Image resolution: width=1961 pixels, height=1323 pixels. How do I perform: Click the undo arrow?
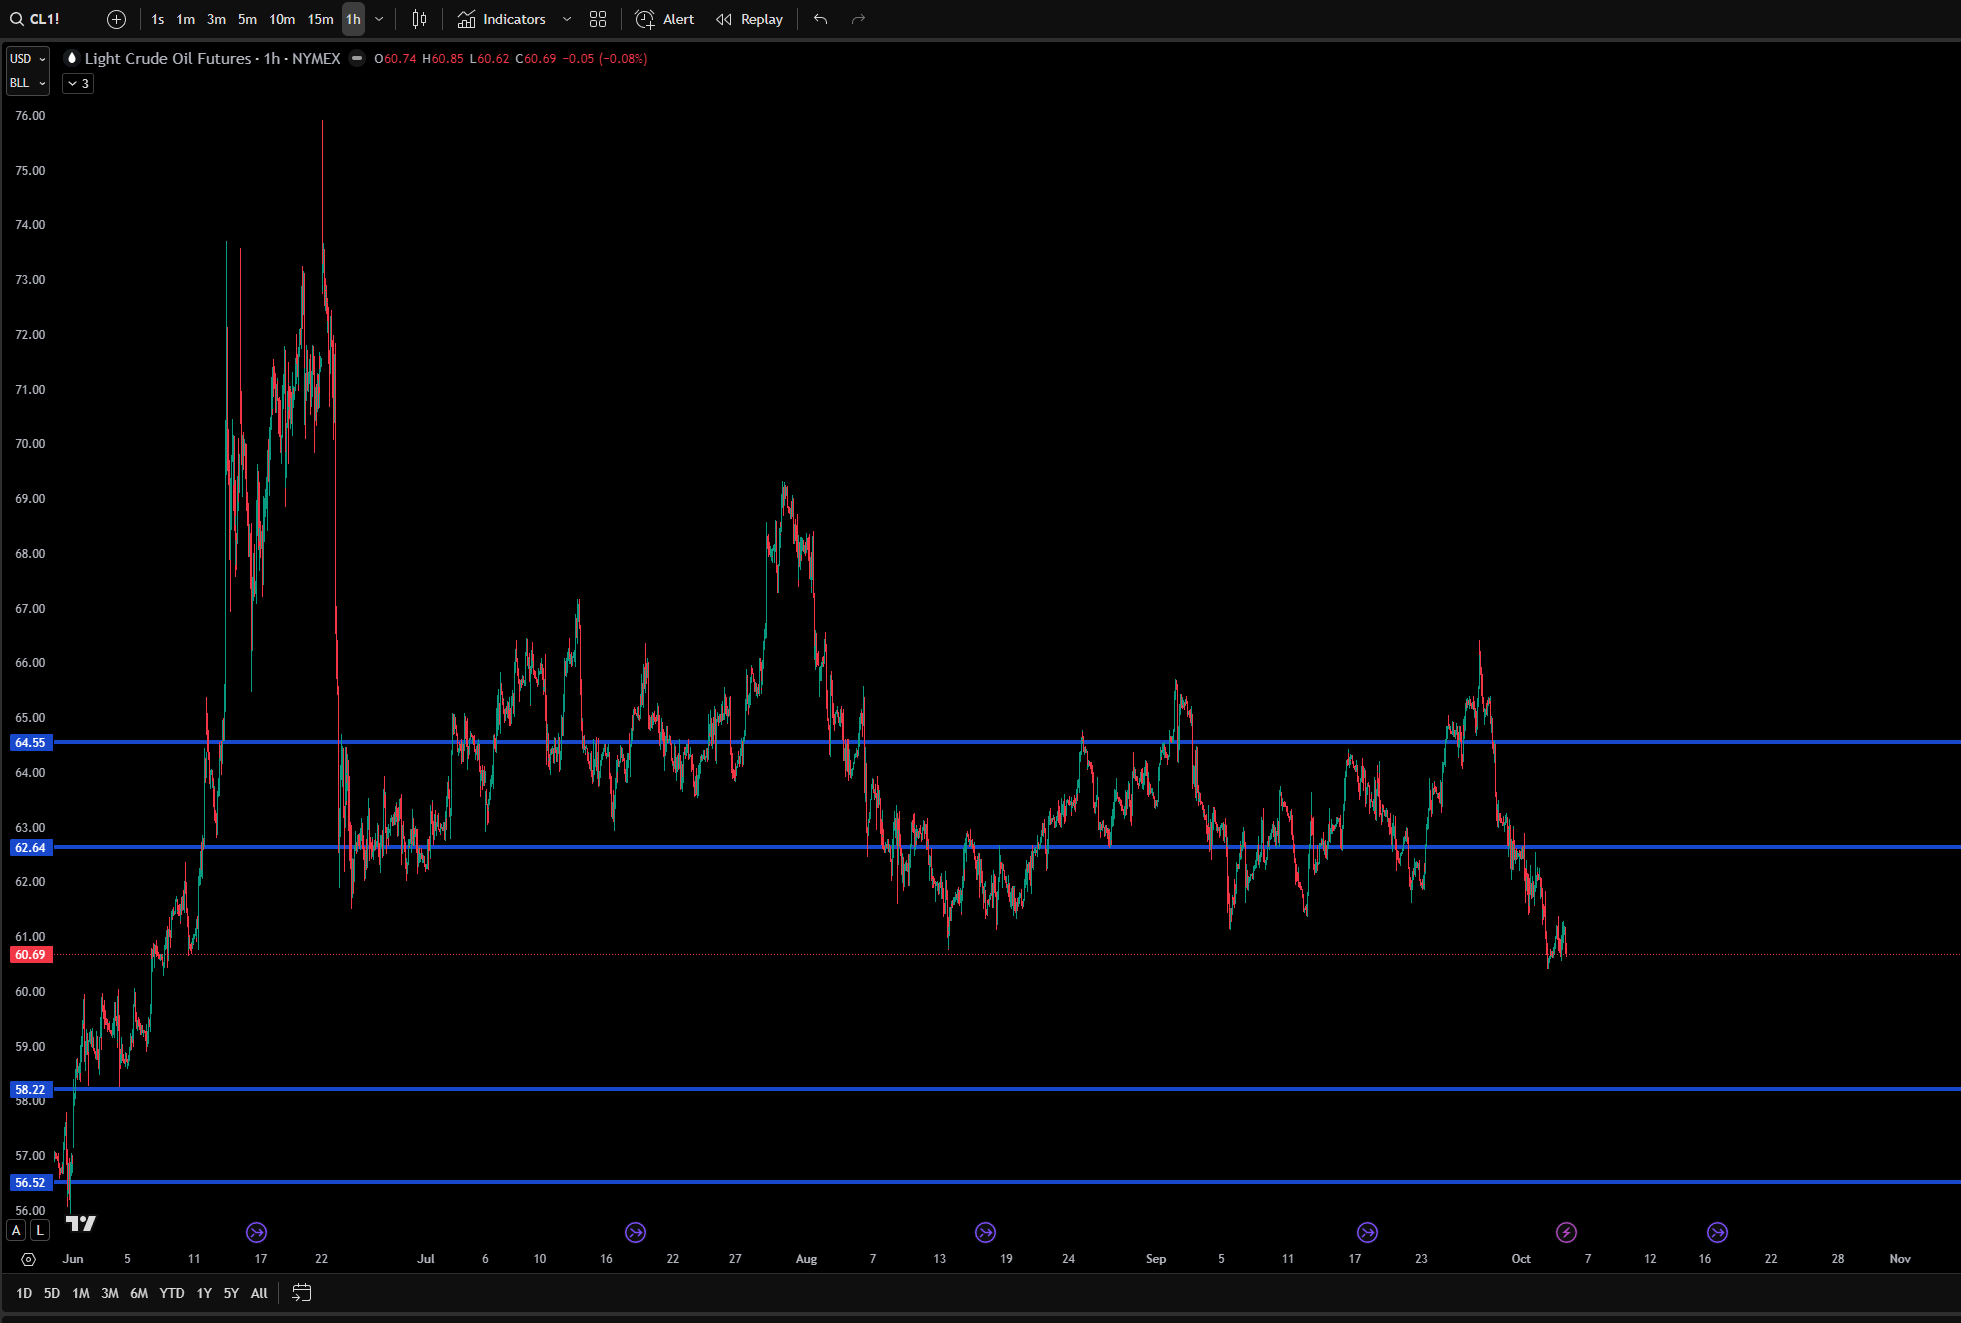(820, 19)
